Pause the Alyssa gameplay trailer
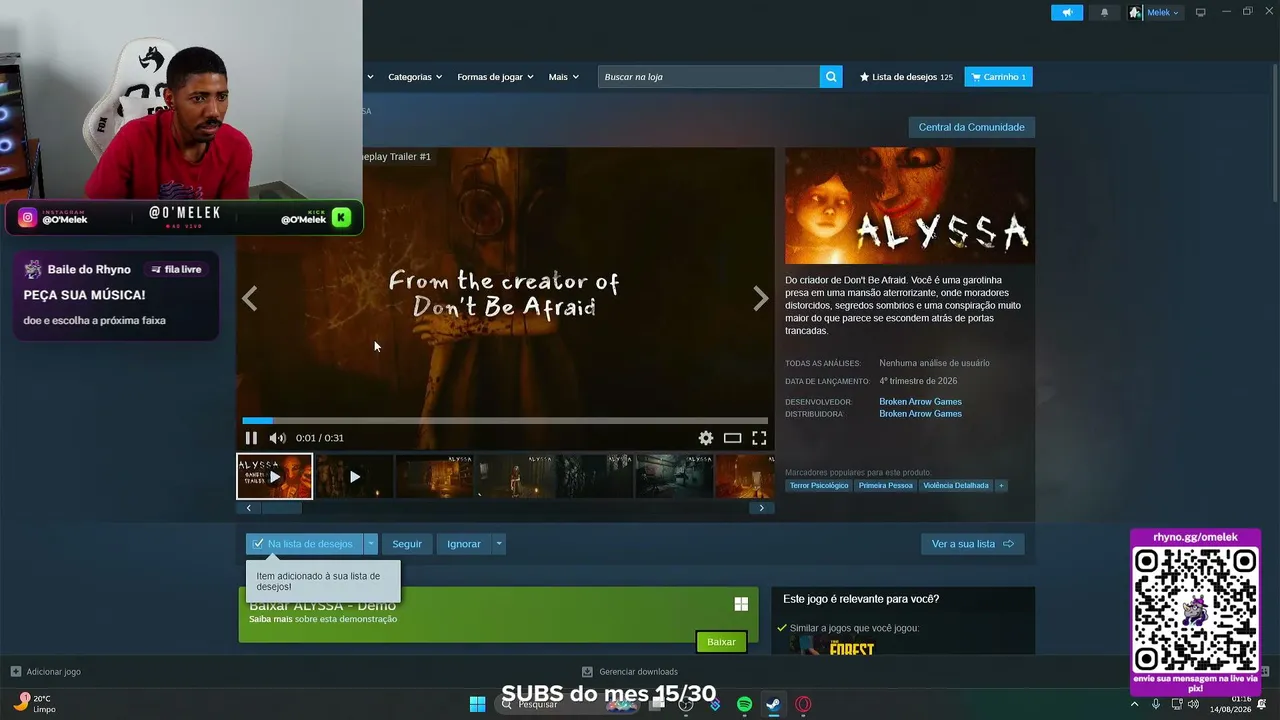This screenshot has width=1280, height=720. pyautogui.click(x=251, y=438)
